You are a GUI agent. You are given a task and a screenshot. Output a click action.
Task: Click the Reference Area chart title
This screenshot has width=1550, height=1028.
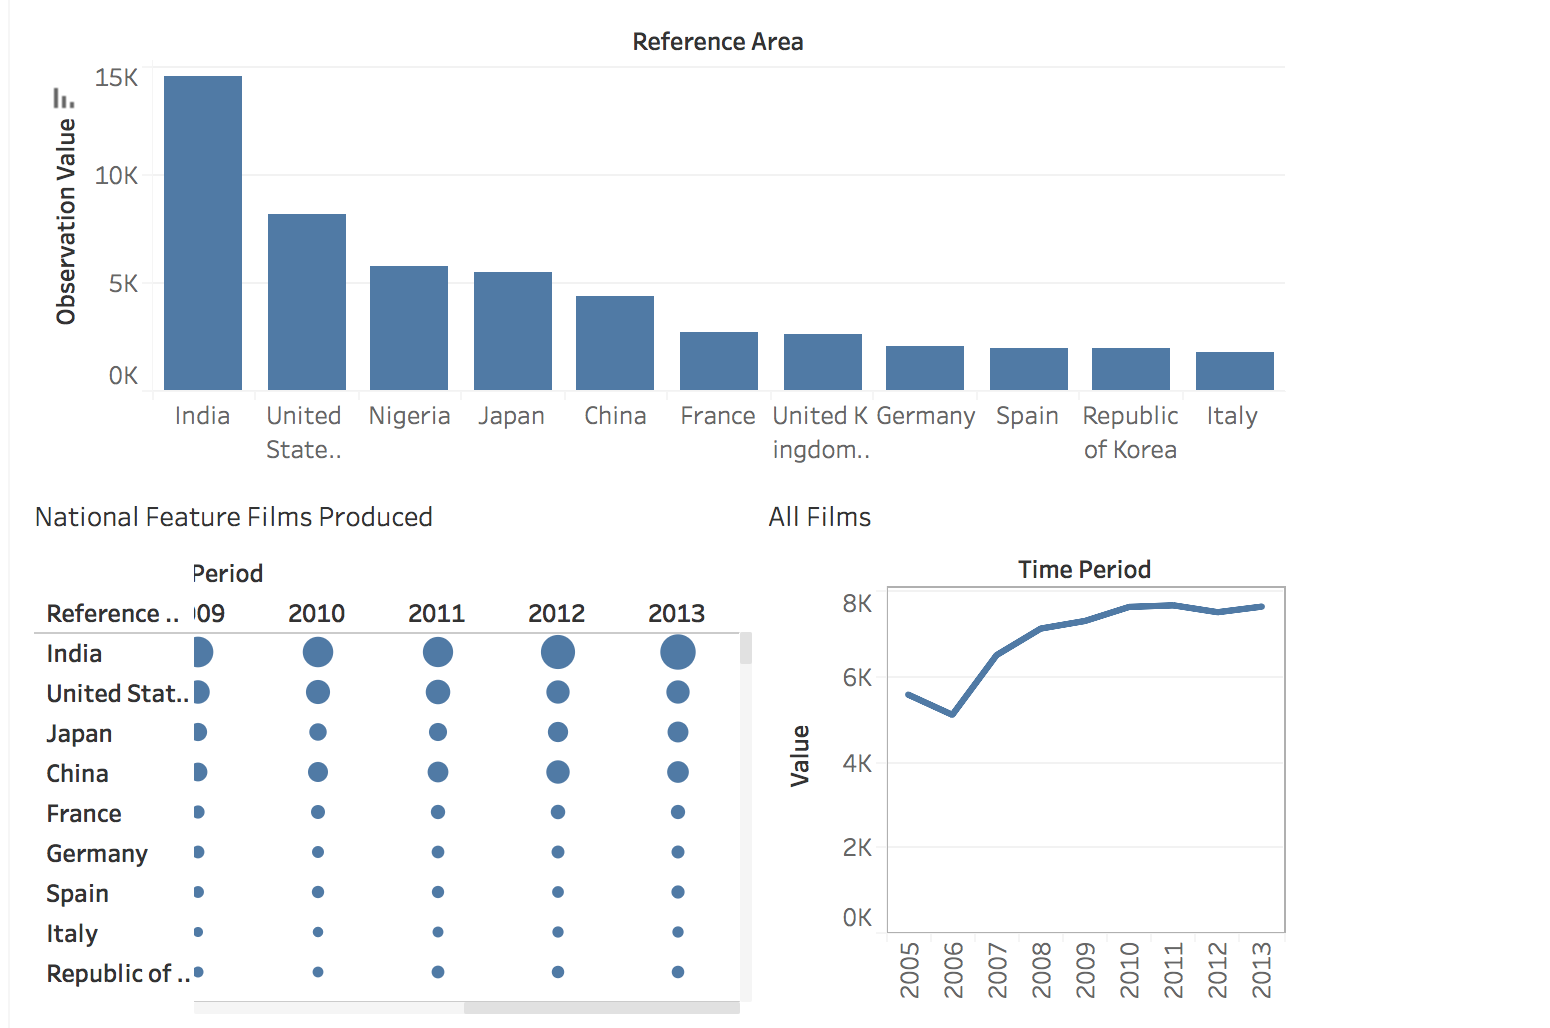(717, 42)
